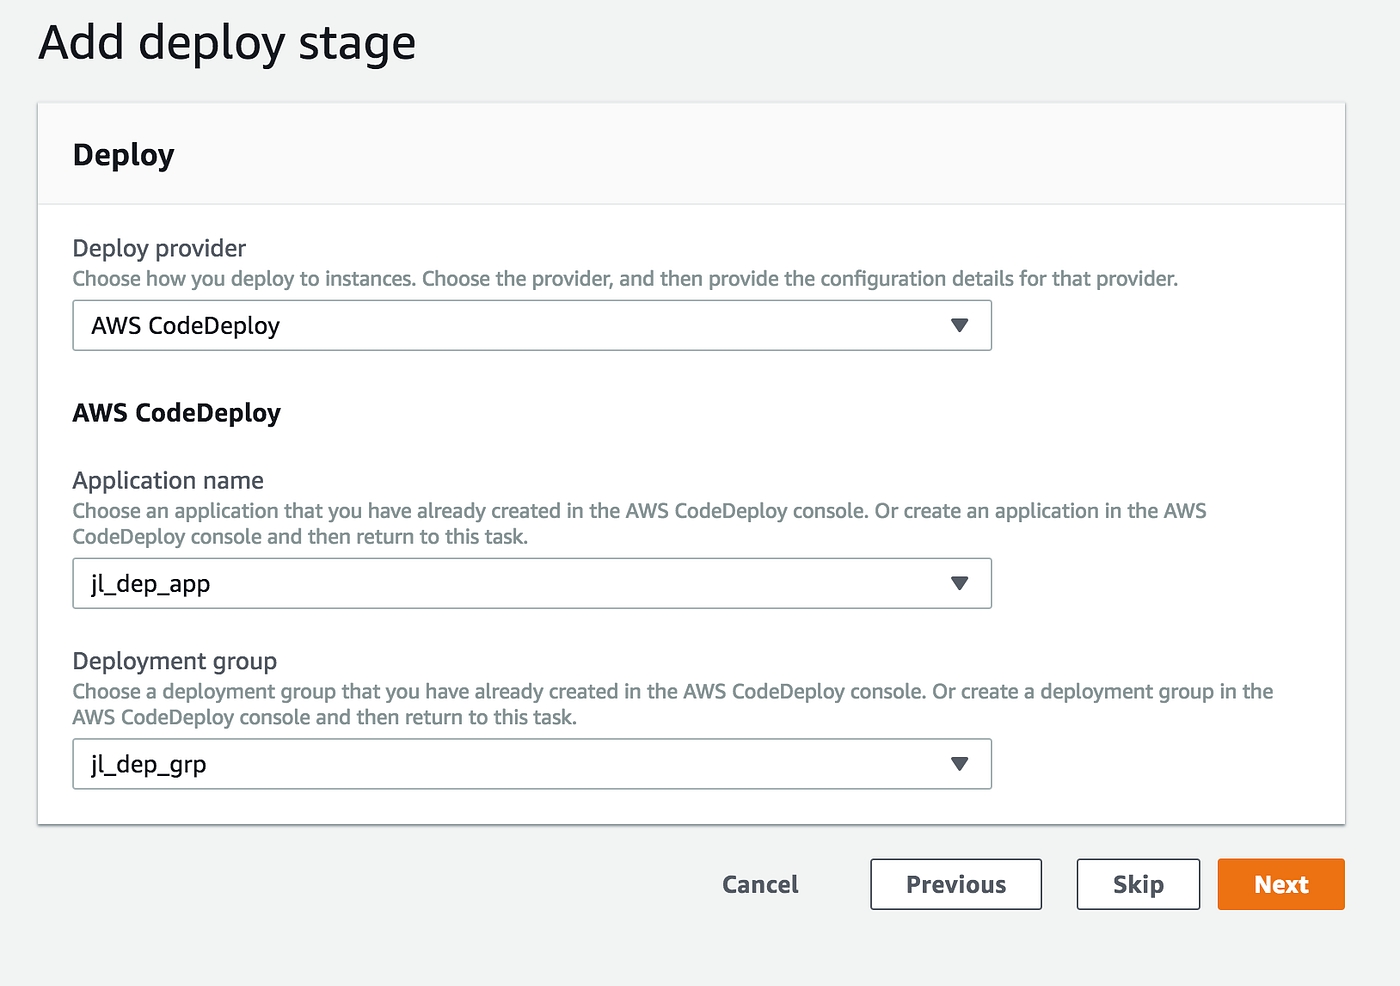Click the Deploy provider help description
This screenshot has width=1400, height=986.
click(x=625, y=279)
